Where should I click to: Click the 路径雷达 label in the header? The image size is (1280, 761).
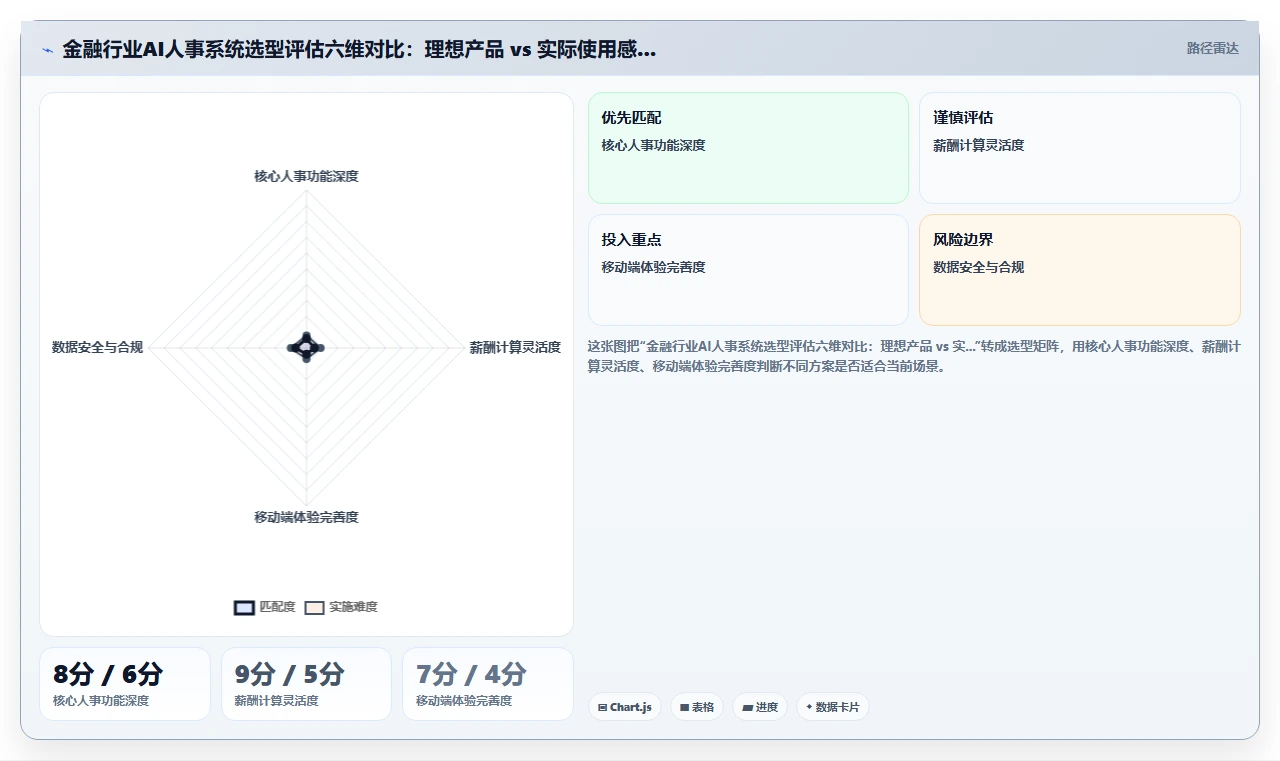coord(1212,48)
